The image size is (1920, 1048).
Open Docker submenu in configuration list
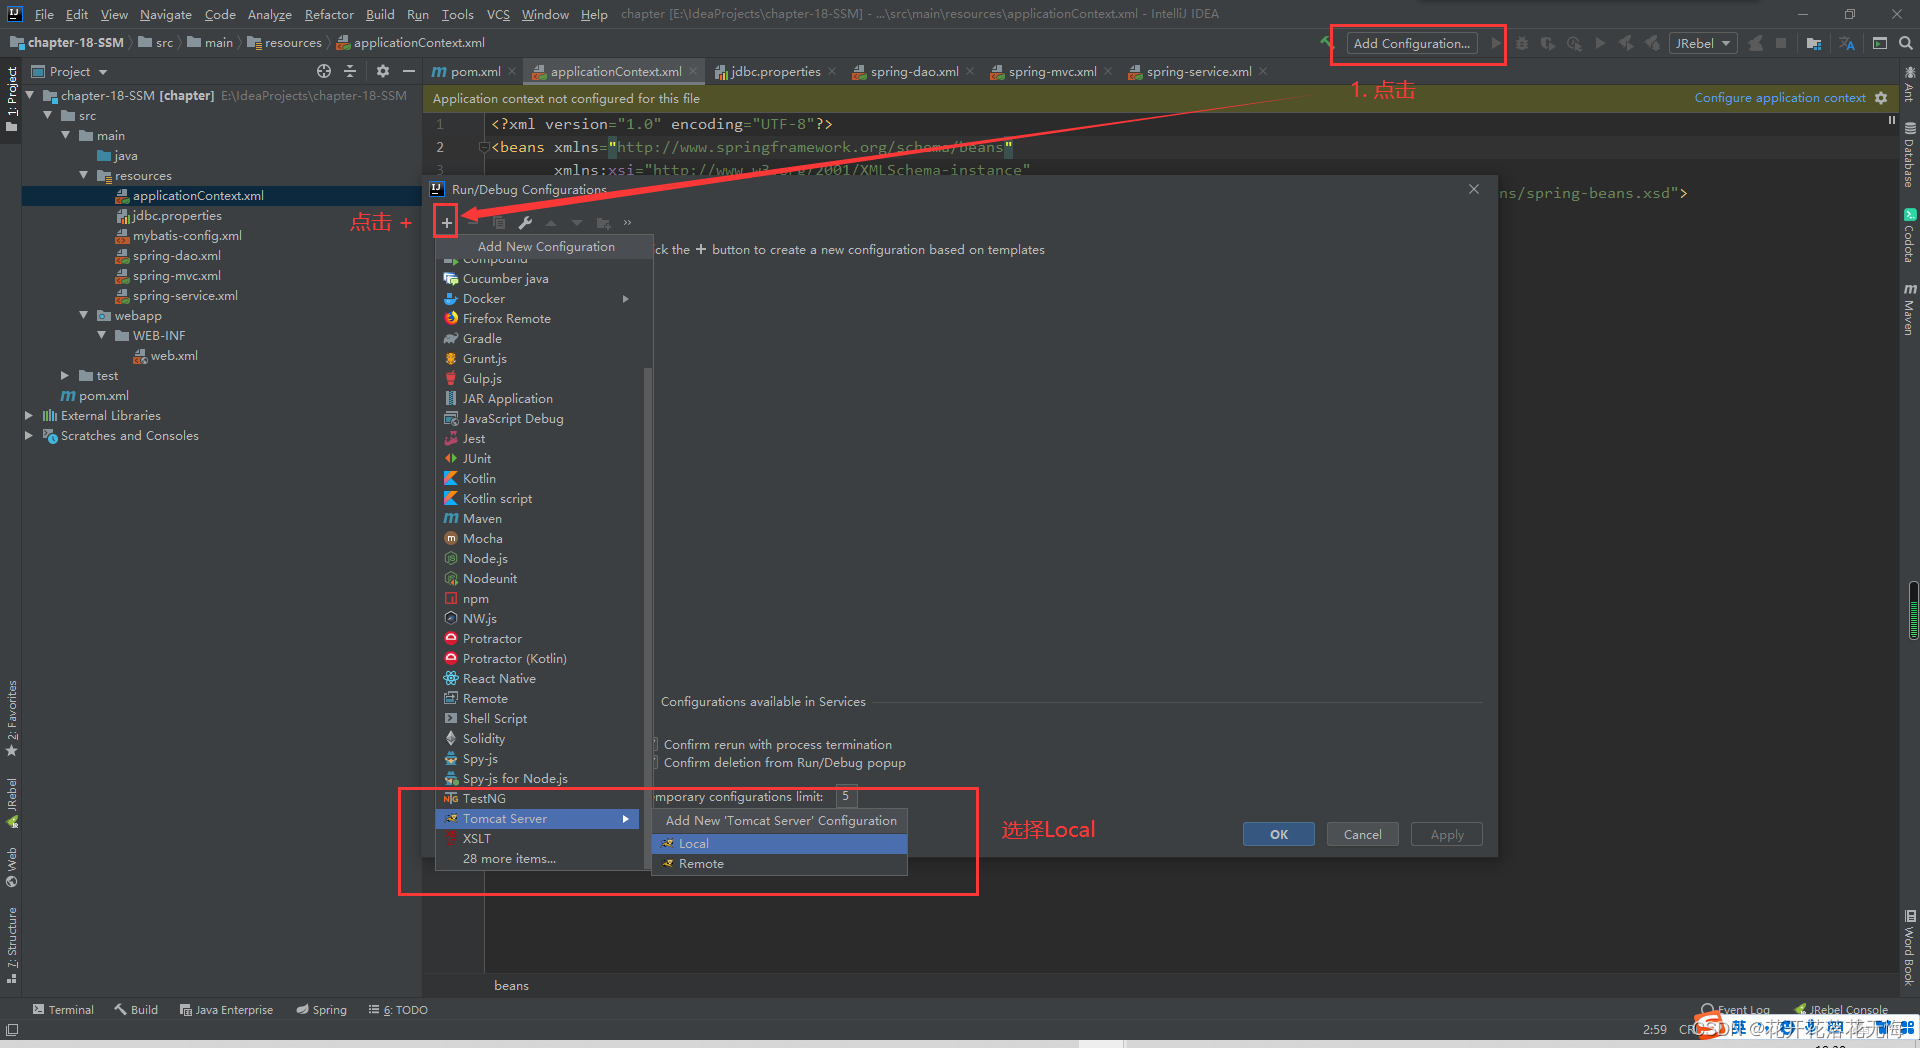point(537,299)
